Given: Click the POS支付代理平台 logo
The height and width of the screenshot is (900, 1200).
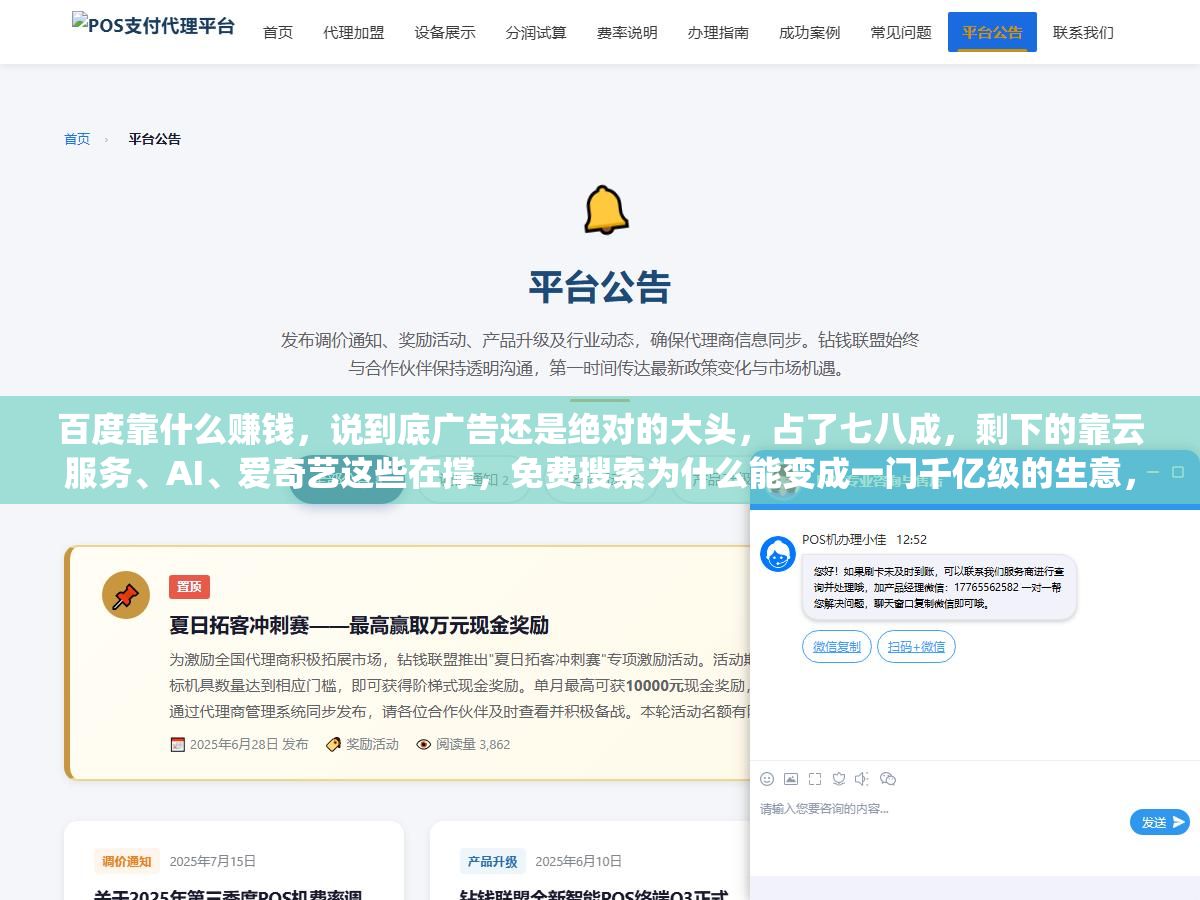Looking at the screenshot, I should 153,25.
